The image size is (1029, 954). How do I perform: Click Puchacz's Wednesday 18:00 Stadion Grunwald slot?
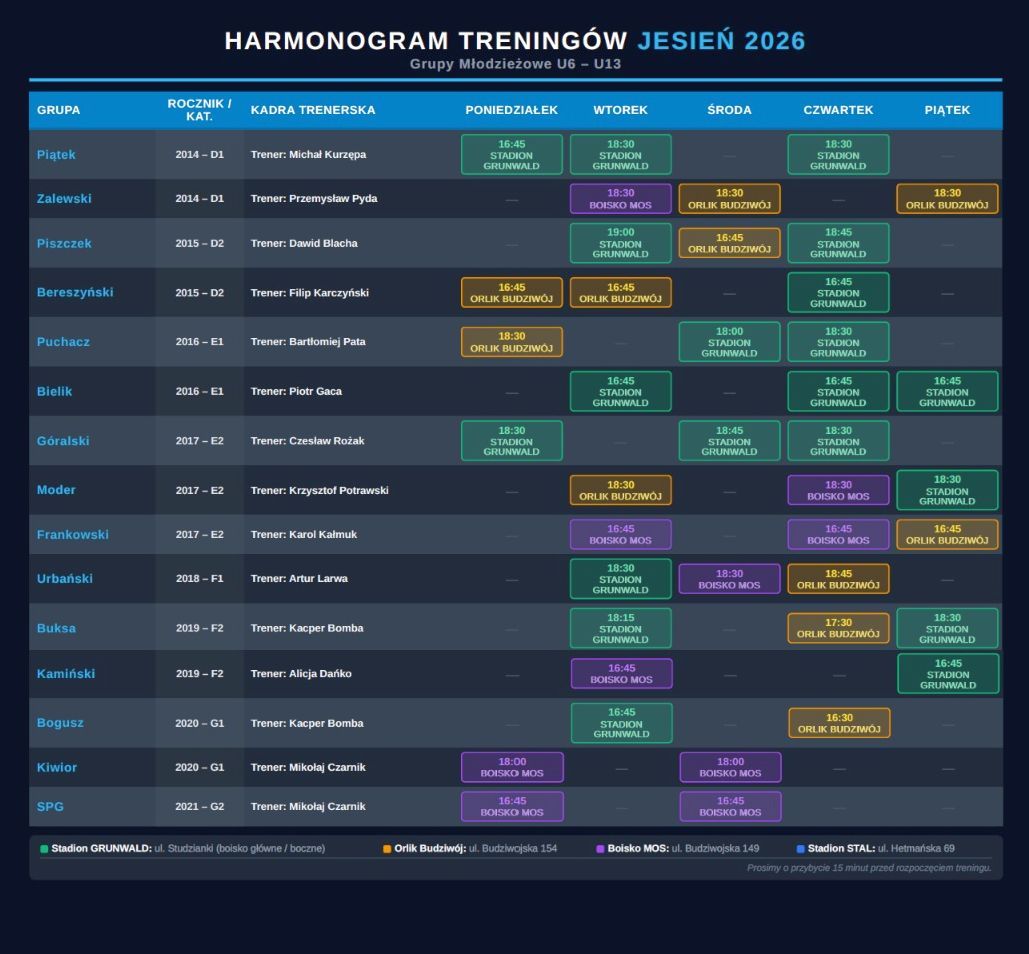tap(730, 342)
